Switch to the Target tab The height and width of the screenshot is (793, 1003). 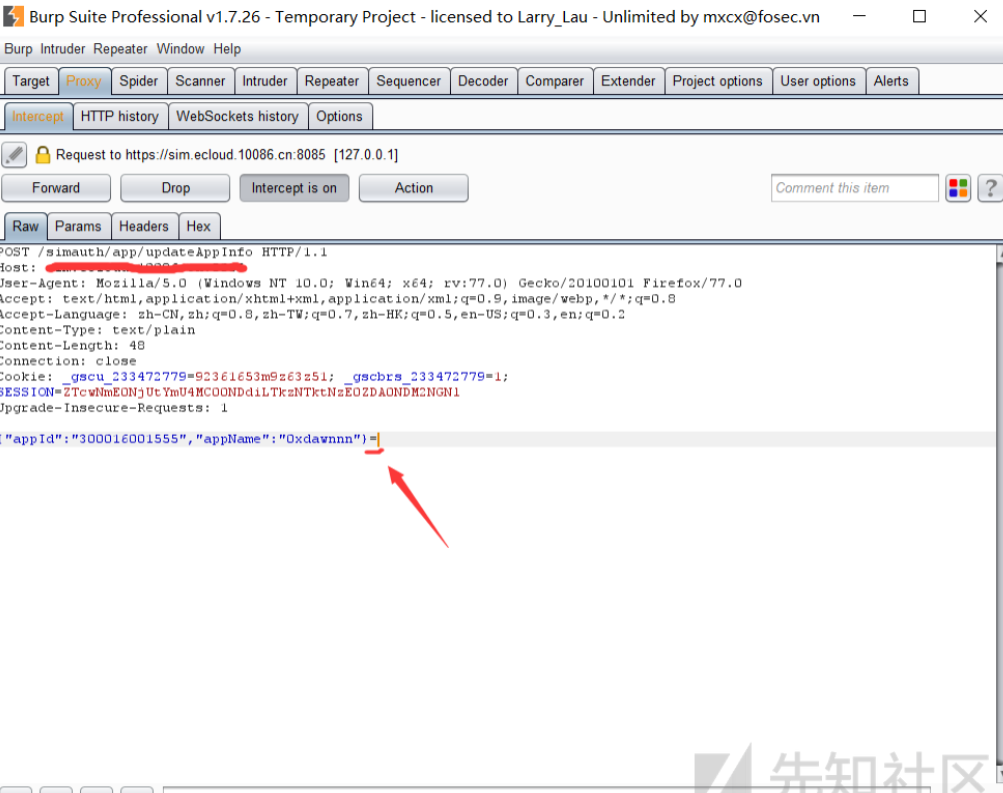(x=31, y=81)
